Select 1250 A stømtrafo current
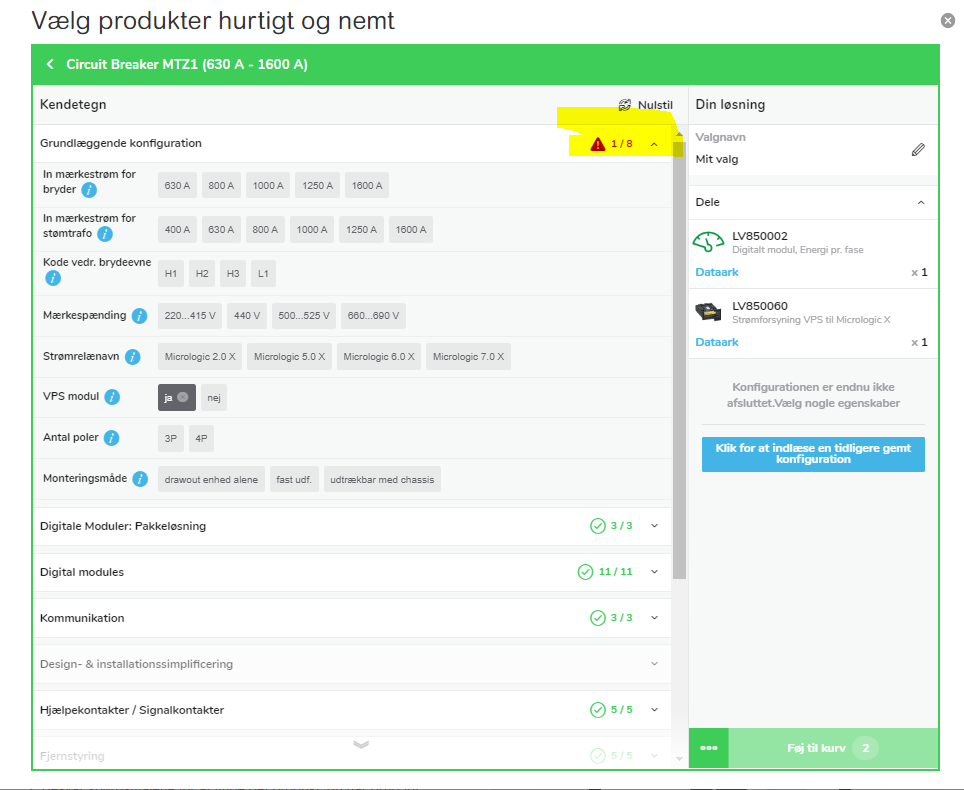964x790 pixels. [362, 230]
